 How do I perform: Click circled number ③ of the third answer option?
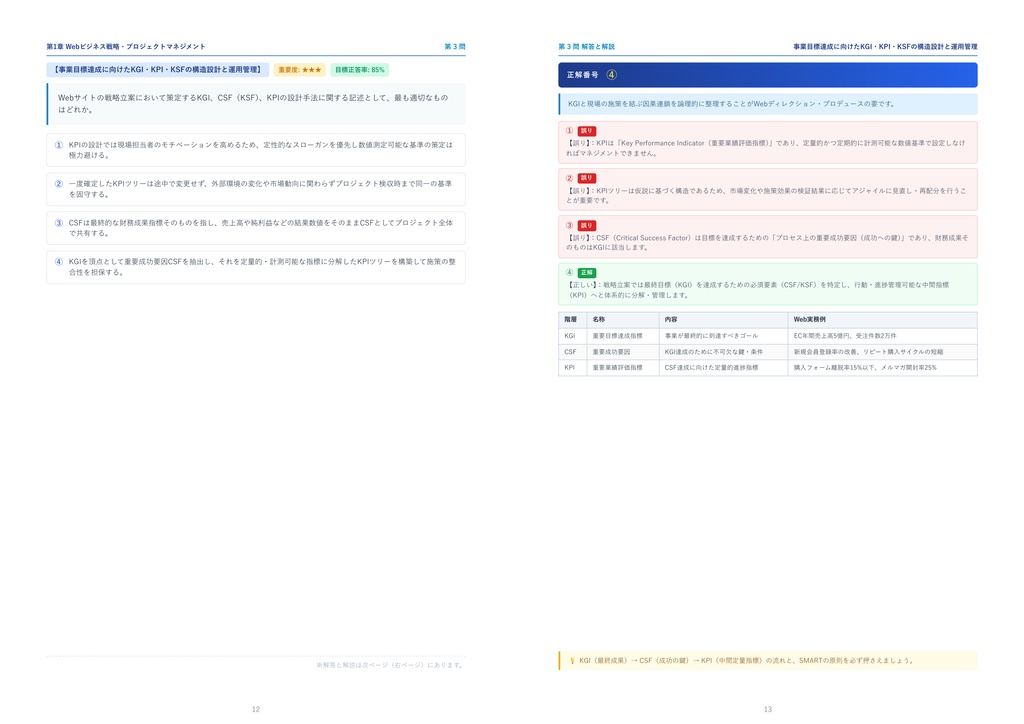59,223
